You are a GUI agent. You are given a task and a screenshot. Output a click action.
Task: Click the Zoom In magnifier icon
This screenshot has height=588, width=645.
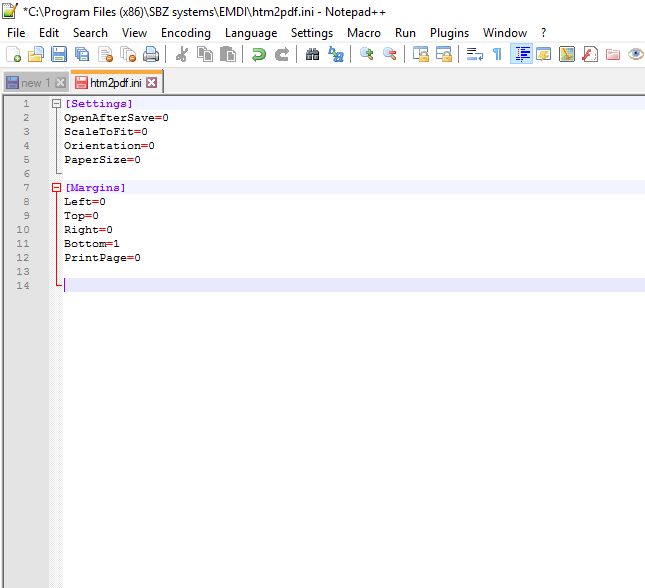pyautogui.click(x=367, y=54)
